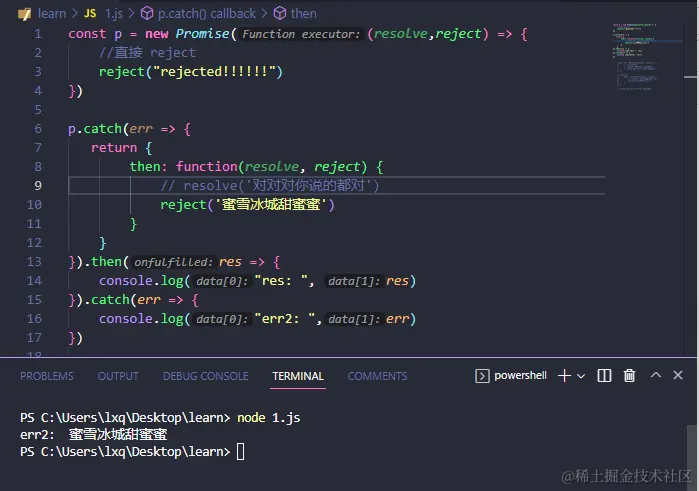
Task: Click the '蜜雪冰城甜蜜蜜' string in line 10
Action: (x=271, y=204)
